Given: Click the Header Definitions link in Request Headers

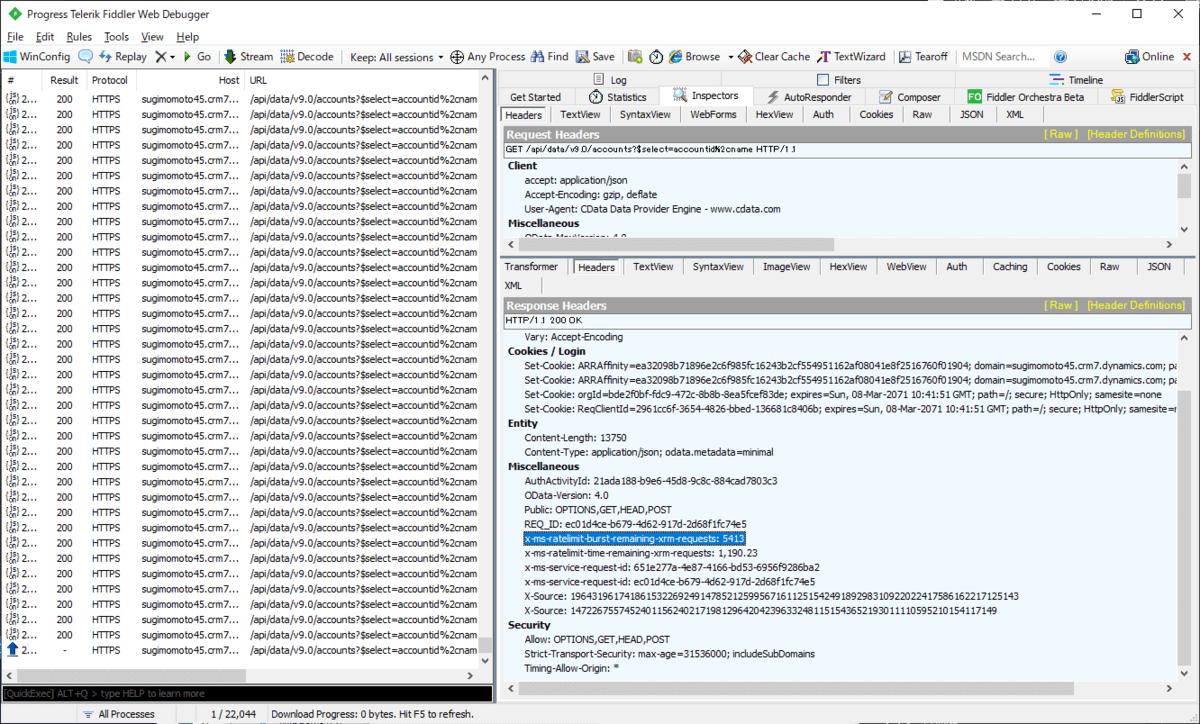Looking at the screenshot, I should point(1135,134).
